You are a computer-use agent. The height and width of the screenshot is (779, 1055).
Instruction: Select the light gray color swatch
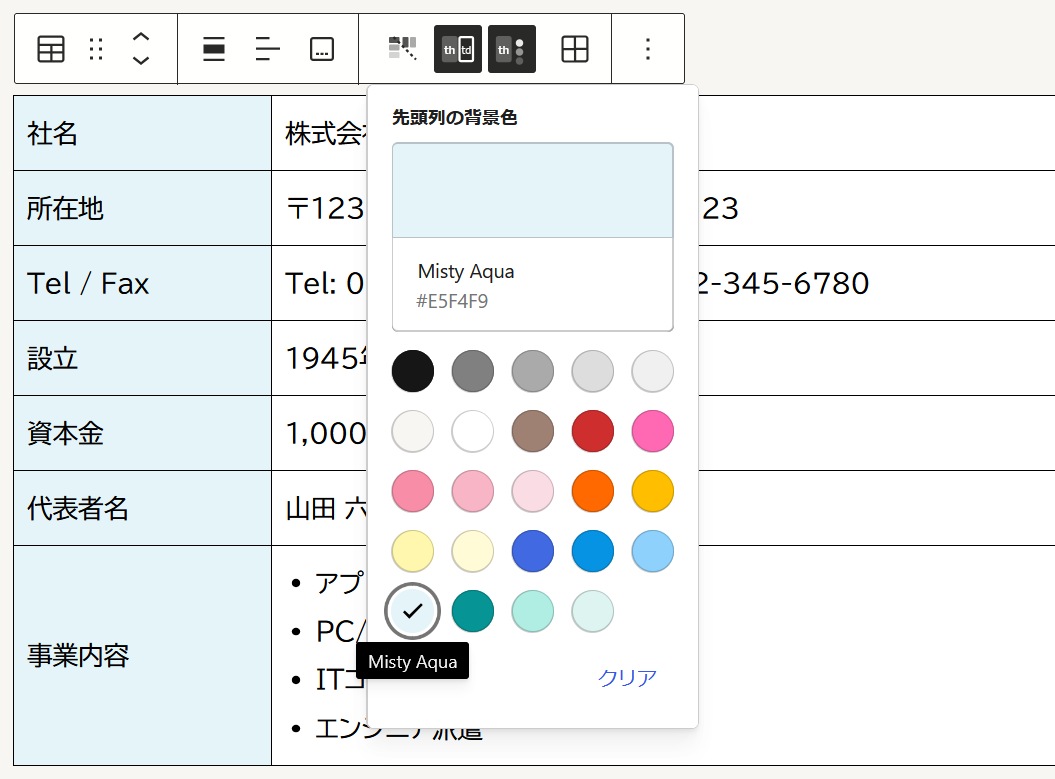click(592, 371)
